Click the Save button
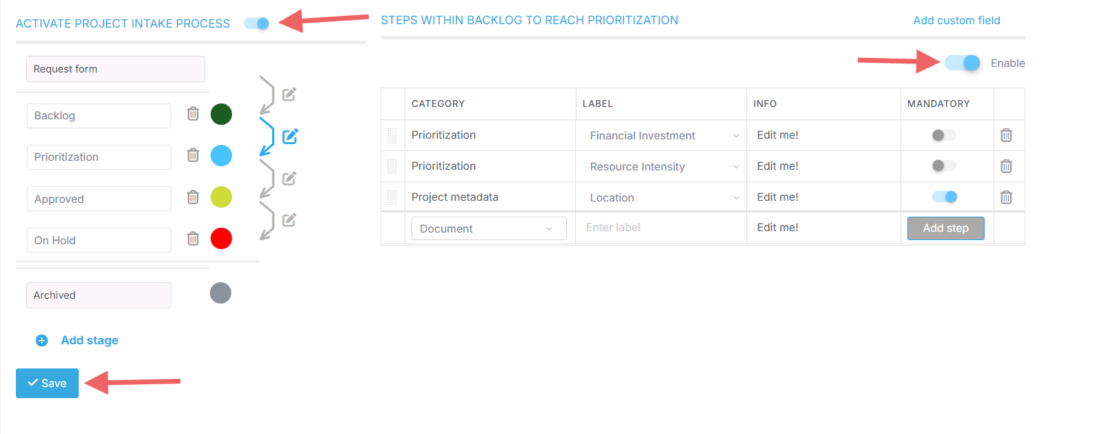1120x434 pixels. [x=47, y=383]
